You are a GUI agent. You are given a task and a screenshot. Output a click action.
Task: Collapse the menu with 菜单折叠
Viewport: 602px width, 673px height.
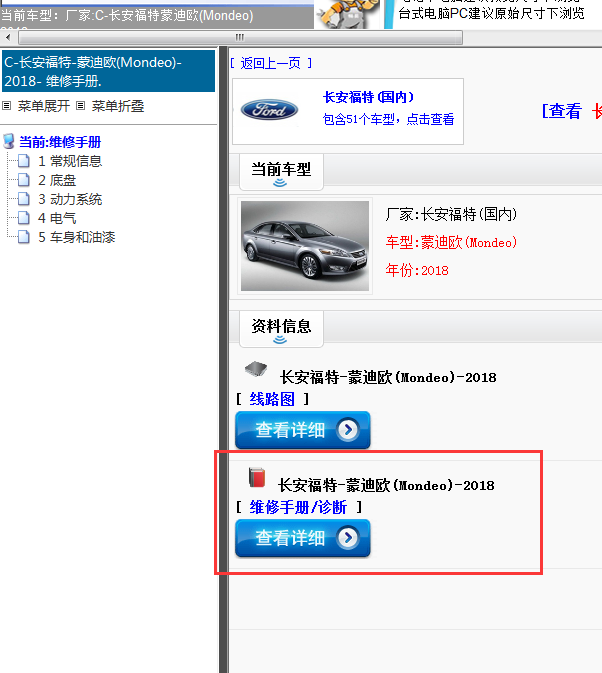(x=118, y=106)
